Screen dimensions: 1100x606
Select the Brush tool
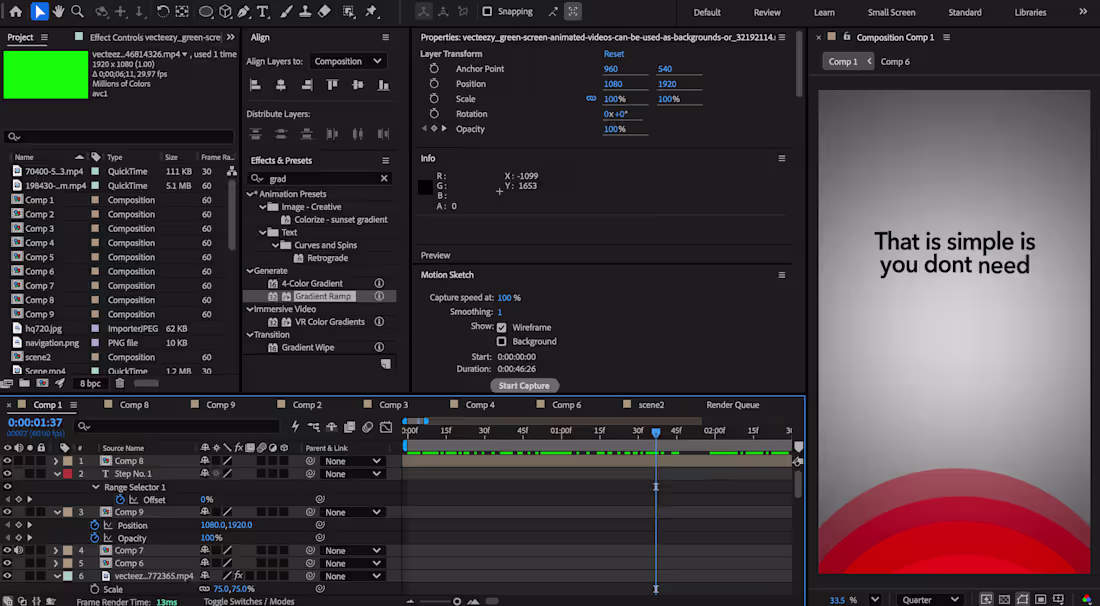tap(287, 11)
